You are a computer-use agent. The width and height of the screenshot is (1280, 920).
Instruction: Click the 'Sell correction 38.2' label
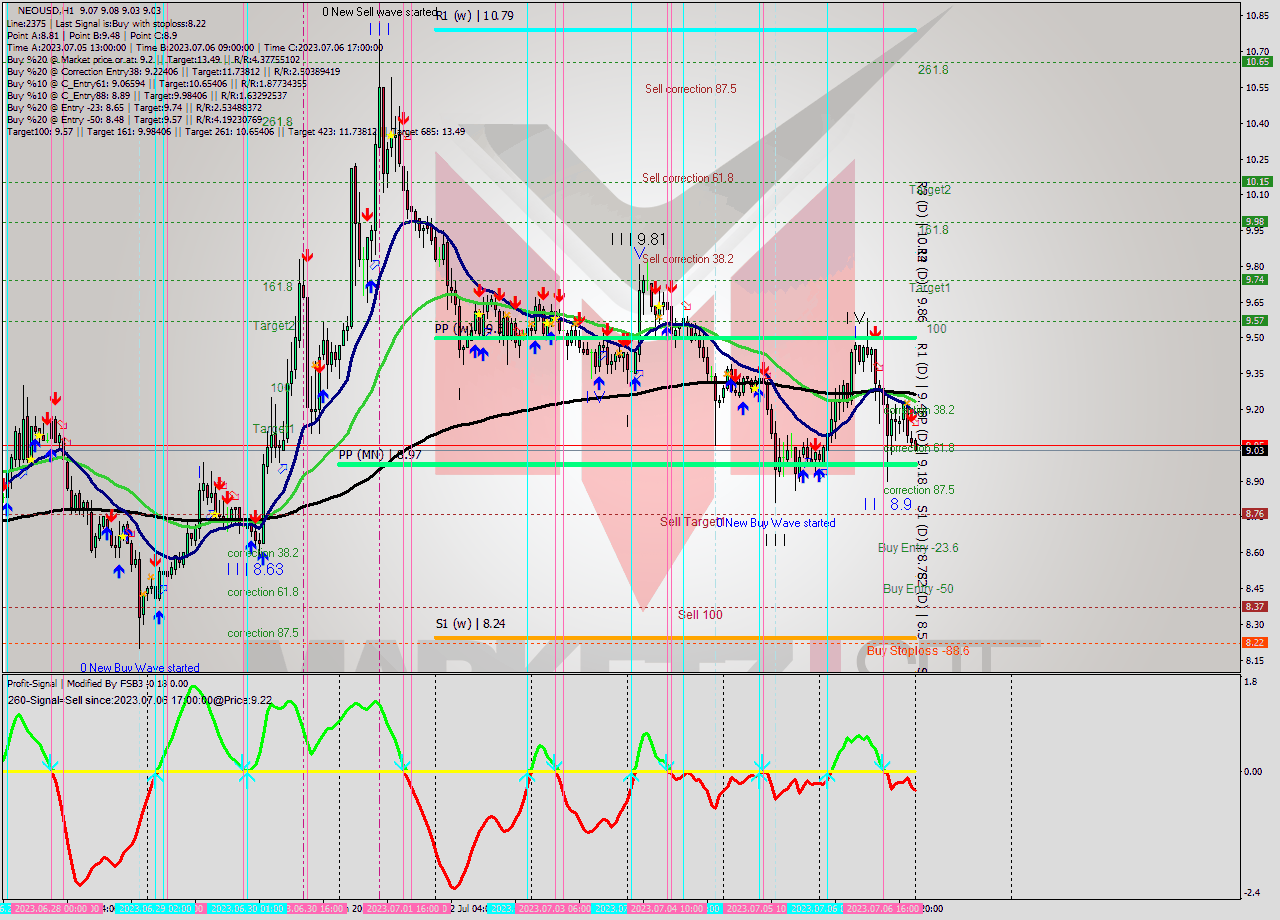(x=688, y=258)
